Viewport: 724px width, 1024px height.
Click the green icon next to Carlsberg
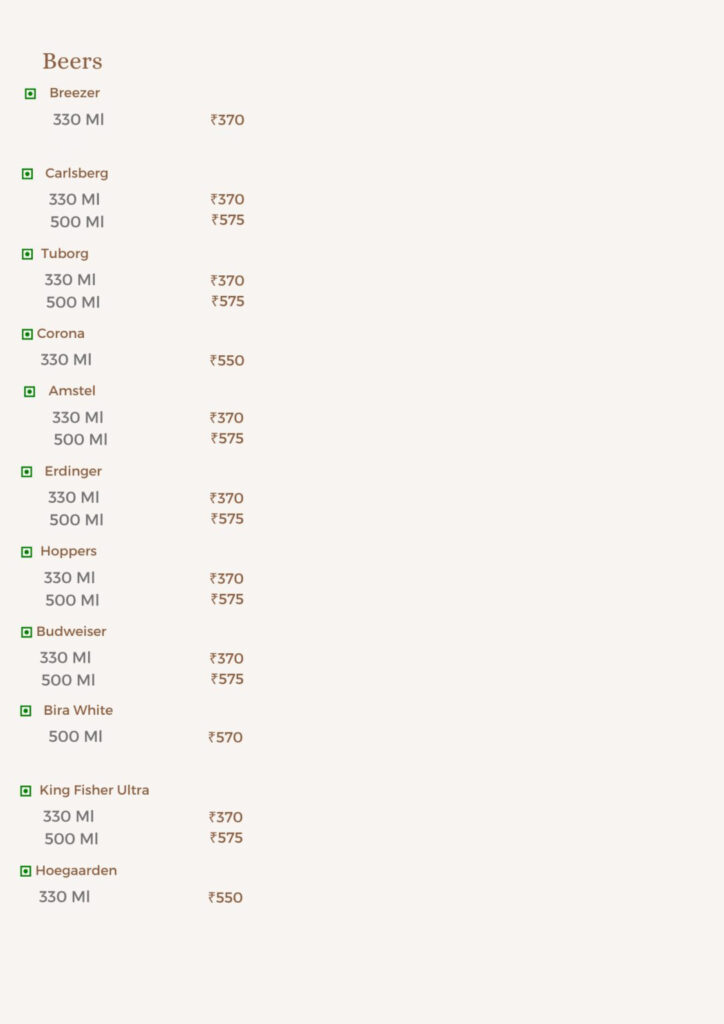(x=27, y=174)
